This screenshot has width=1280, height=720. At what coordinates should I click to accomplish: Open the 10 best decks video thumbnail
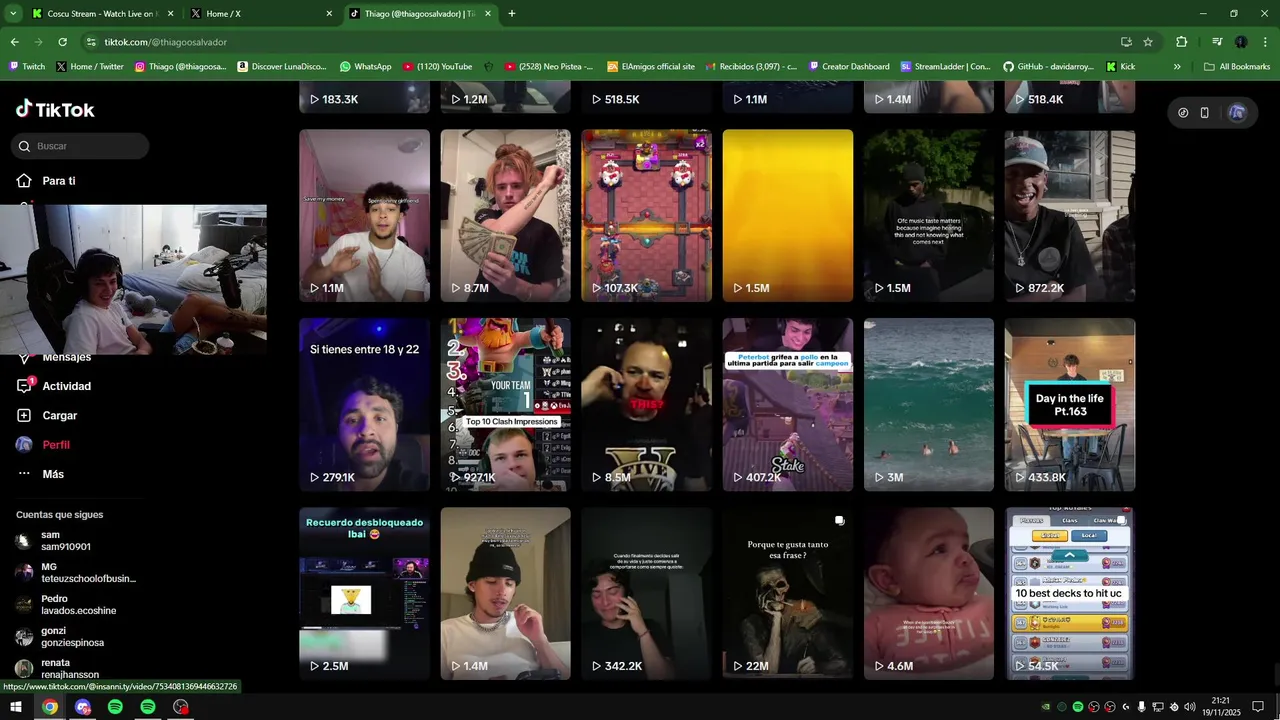point(1070,593)
